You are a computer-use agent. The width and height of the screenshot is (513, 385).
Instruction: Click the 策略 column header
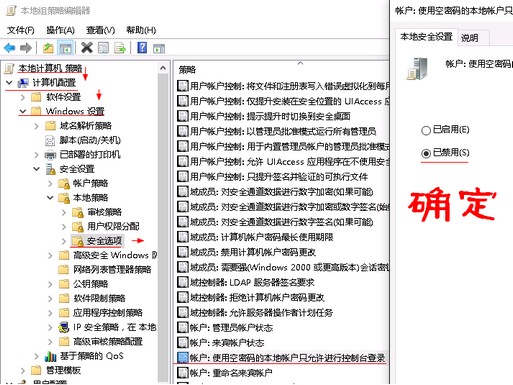coord(187,70)
